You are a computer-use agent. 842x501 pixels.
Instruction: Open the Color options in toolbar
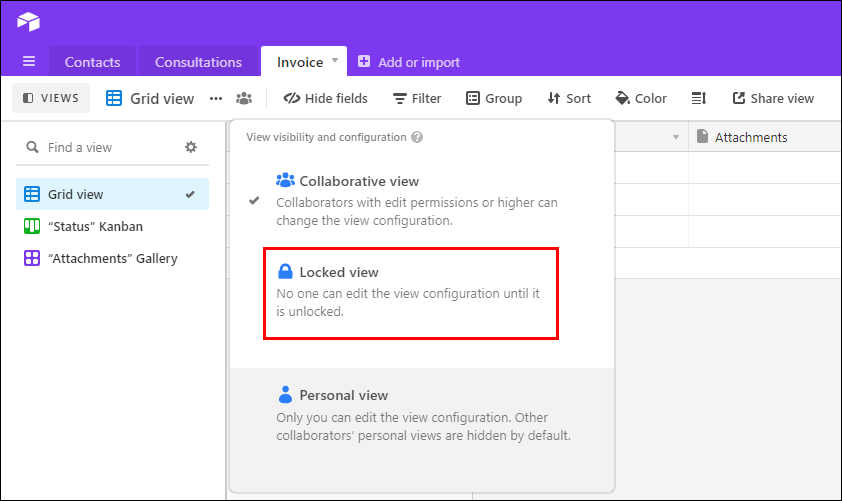pos(641,98)
